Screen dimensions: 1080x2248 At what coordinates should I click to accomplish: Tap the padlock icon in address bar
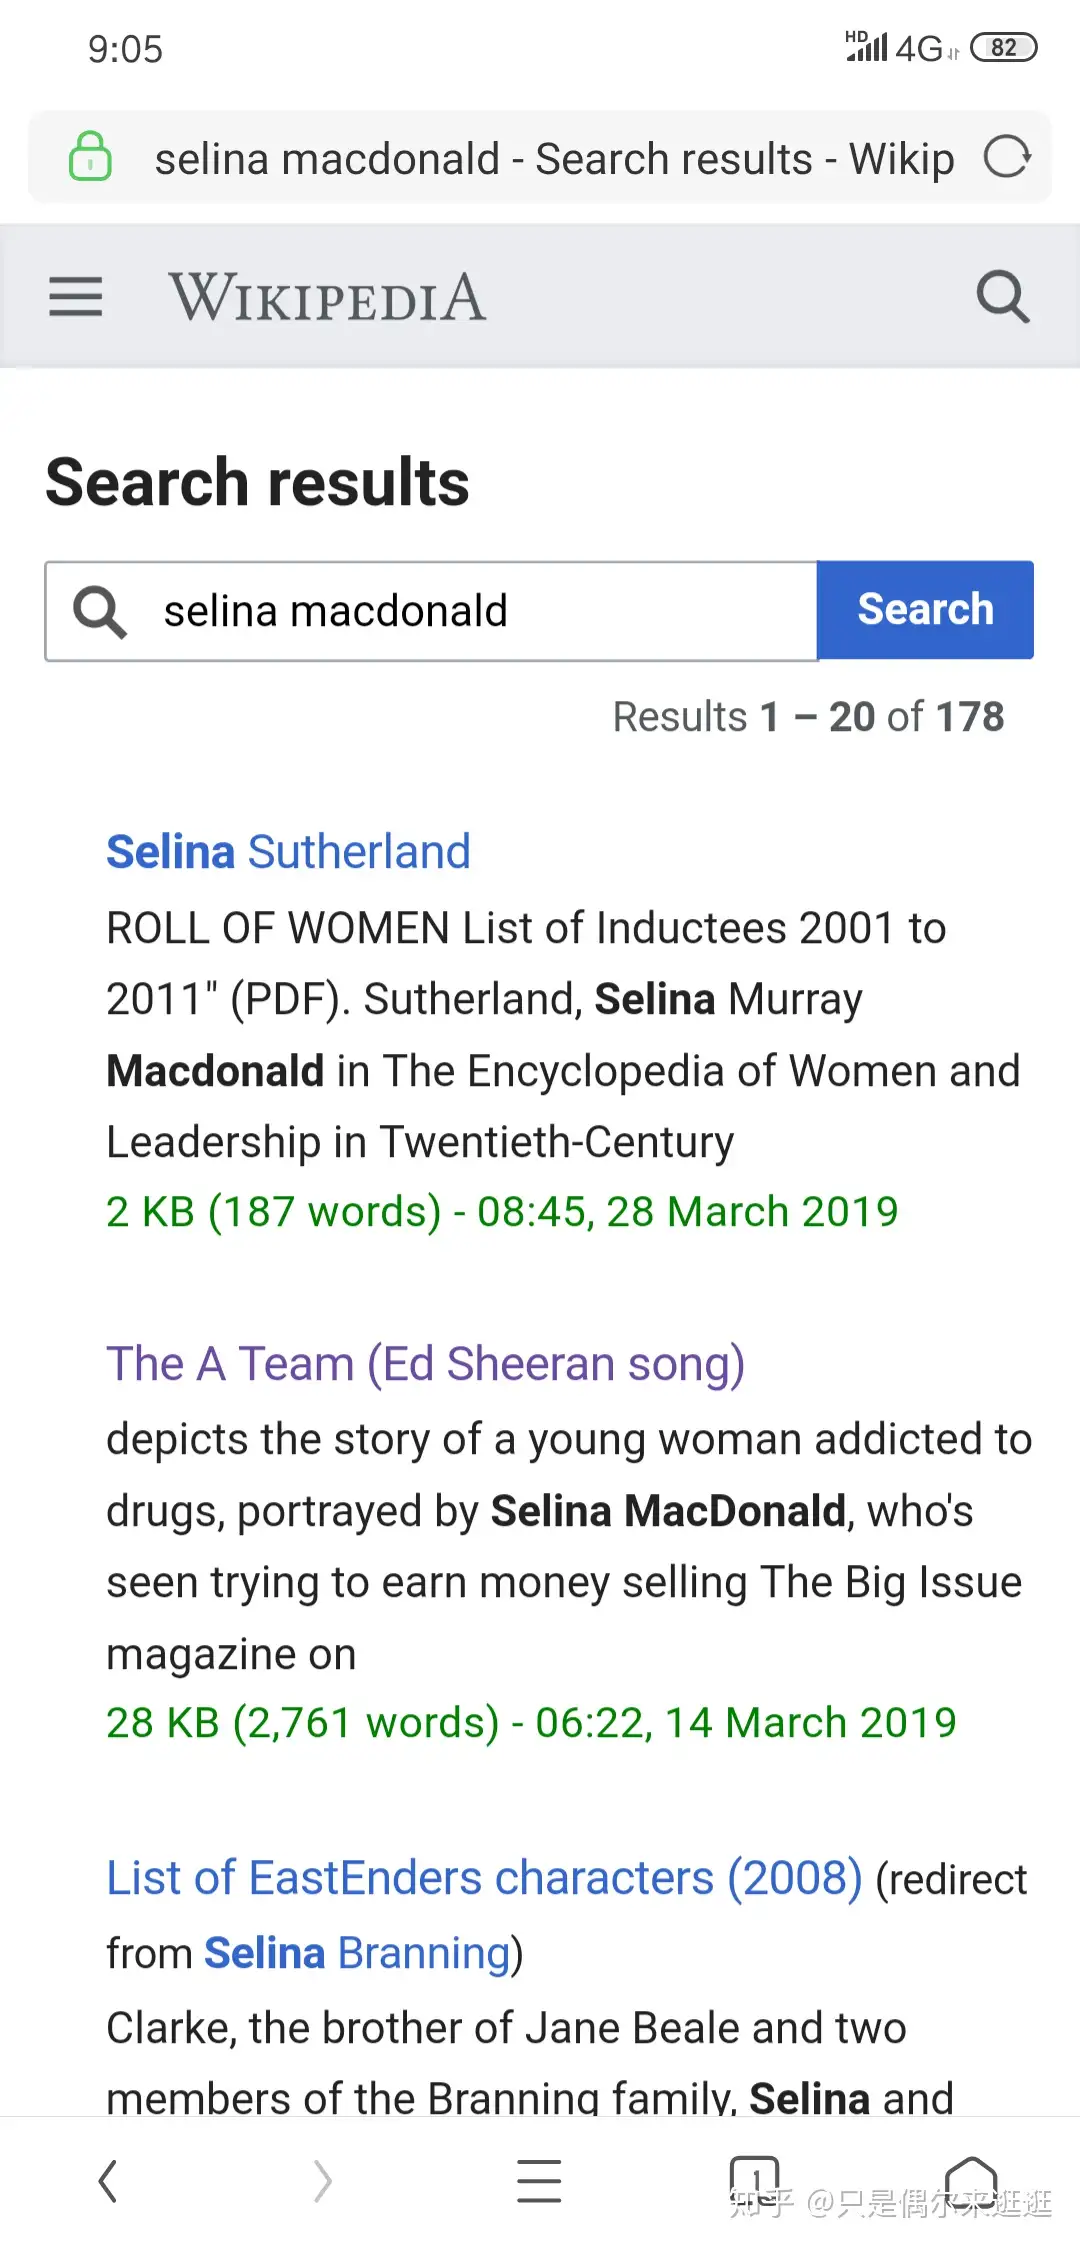[x=90, y=158]
